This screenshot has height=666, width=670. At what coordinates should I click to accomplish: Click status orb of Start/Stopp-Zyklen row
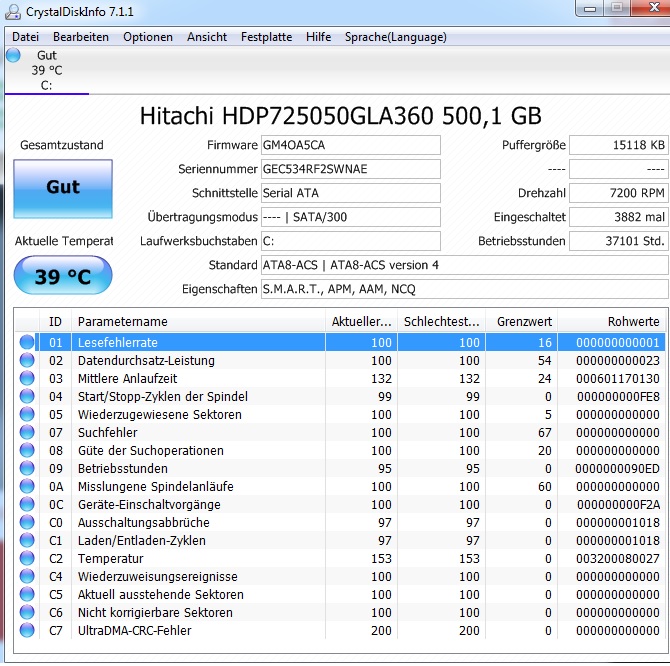27,396
